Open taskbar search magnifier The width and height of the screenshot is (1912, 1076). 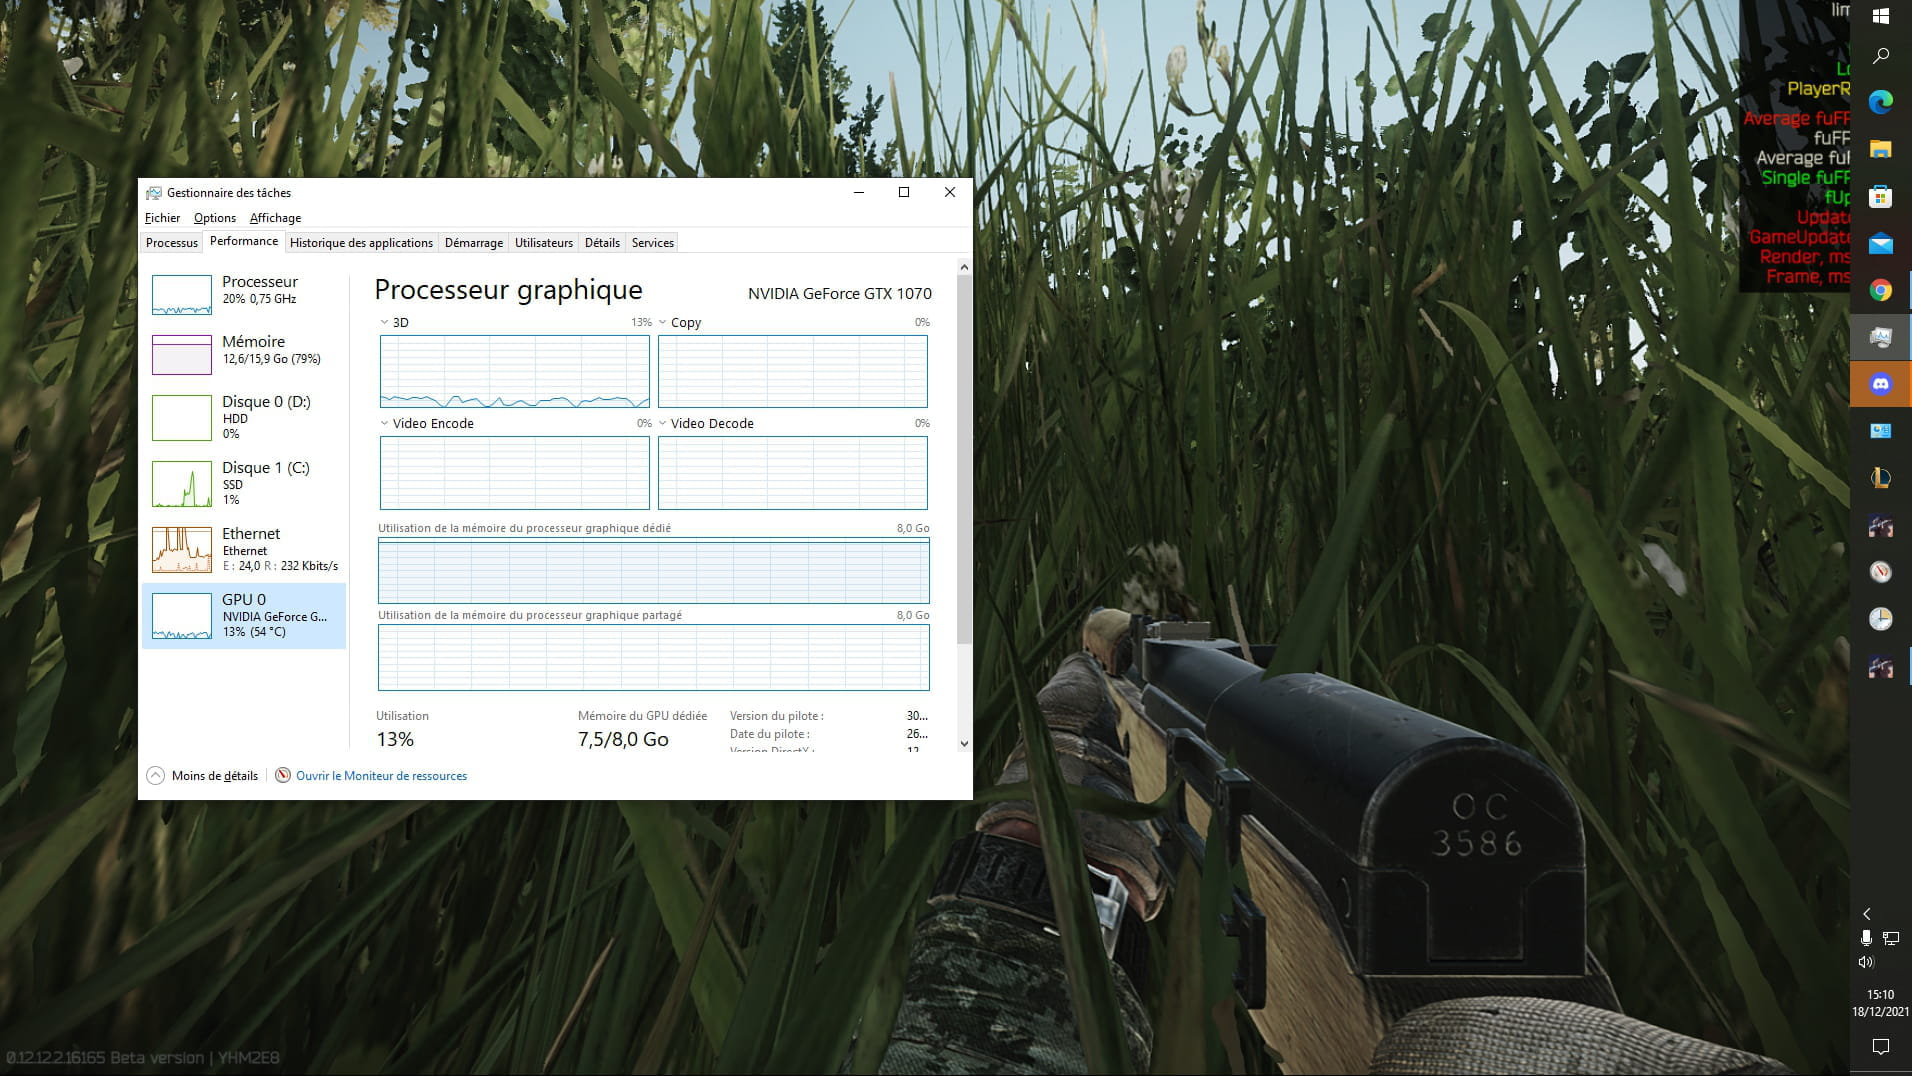pyautogui.click(x=1880, y=56)
